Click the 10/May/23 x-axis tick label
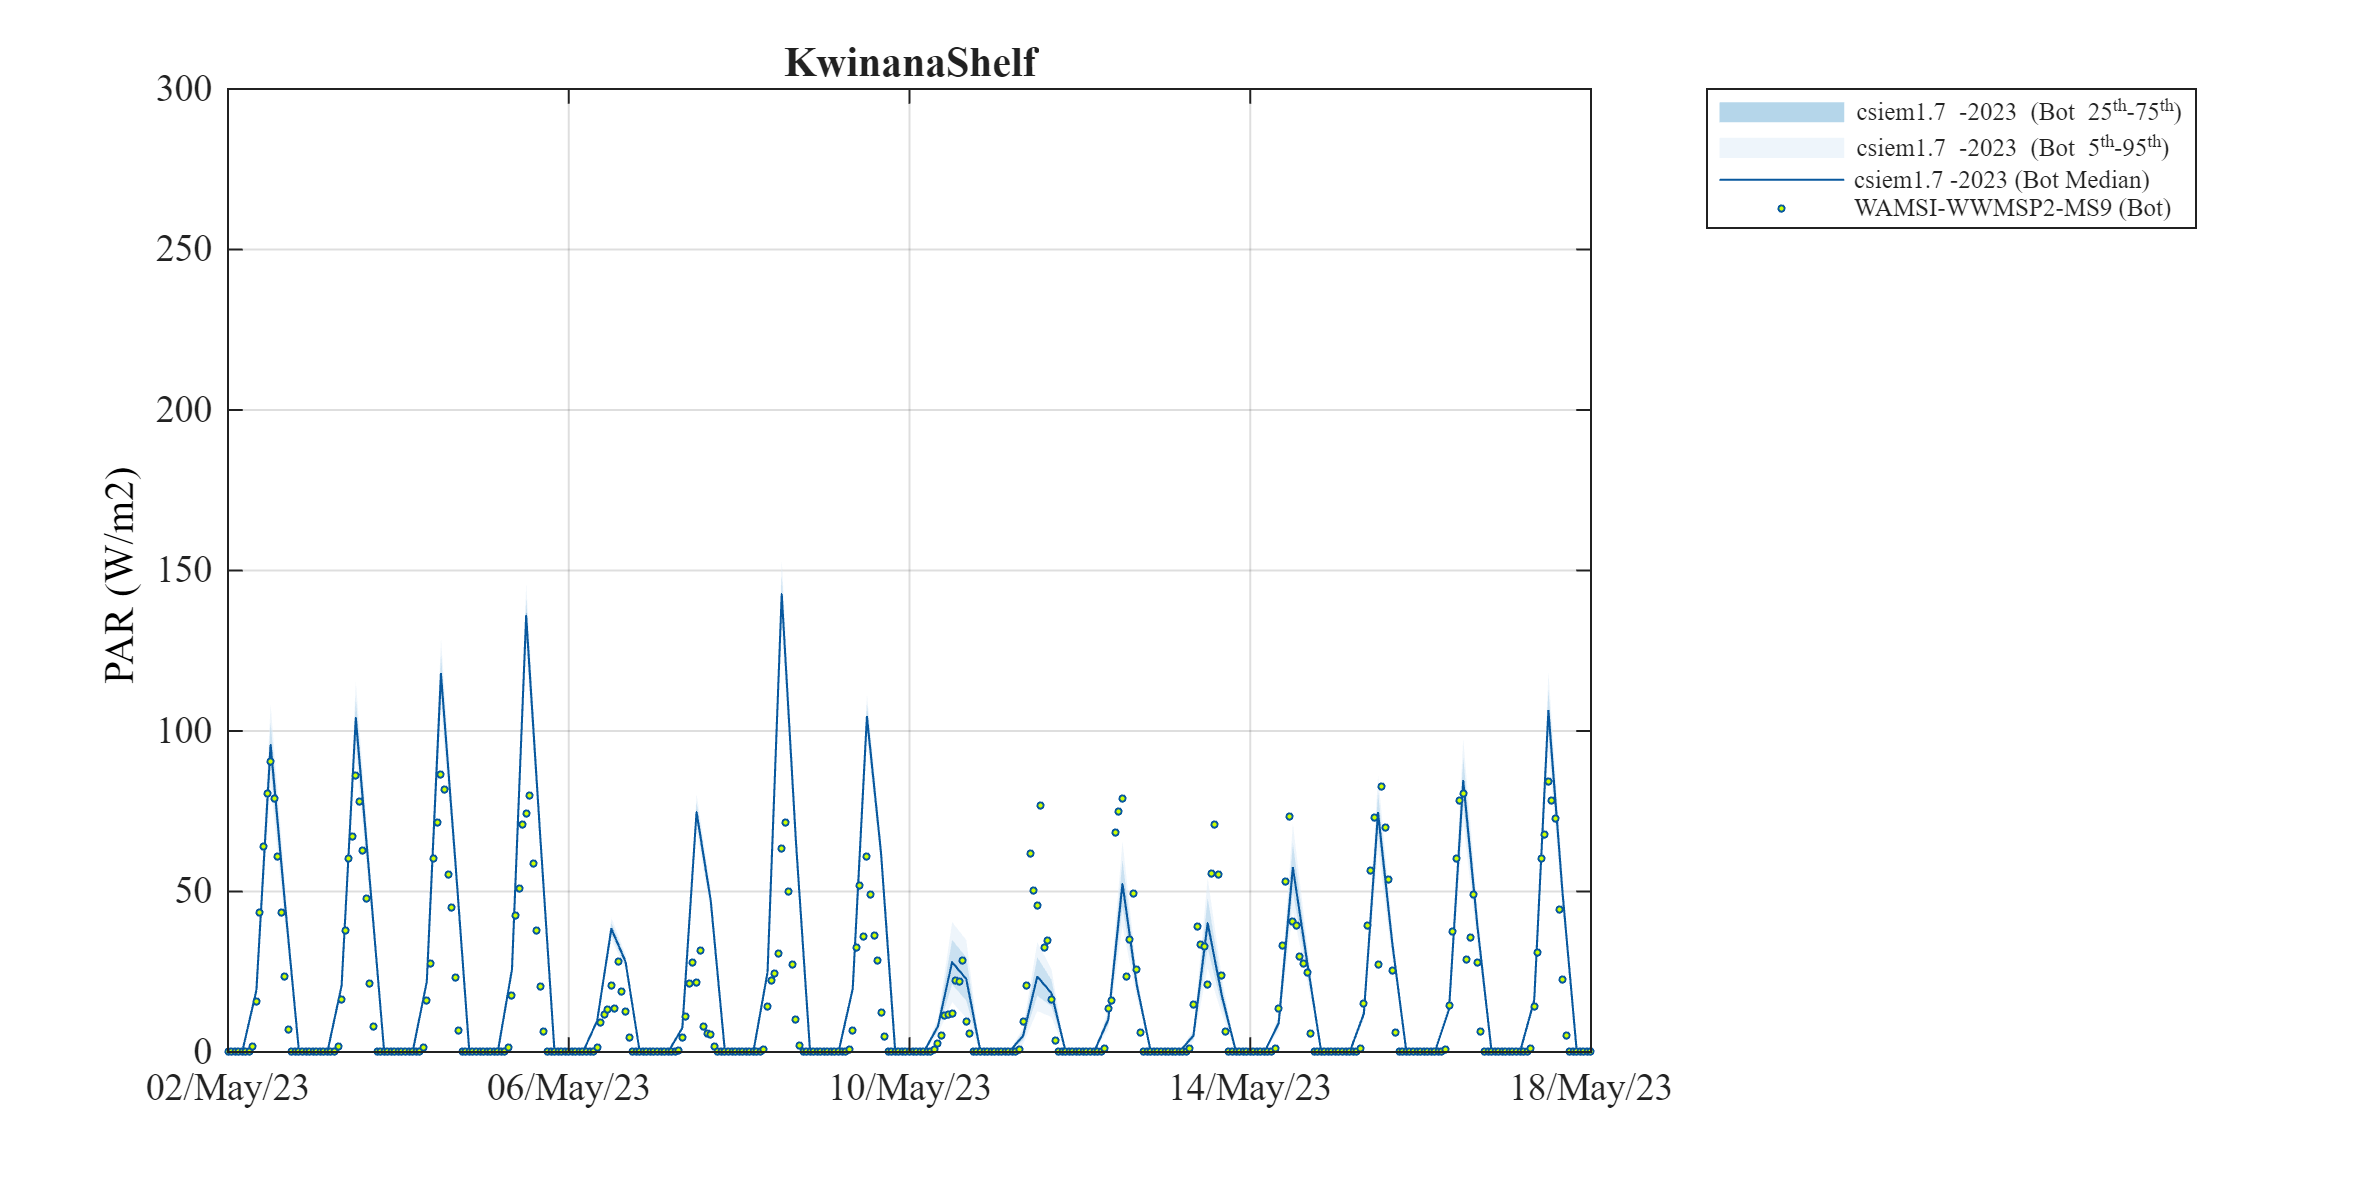The height and width of the screenshot is (1182, 2363). (x=909, y=1088)
